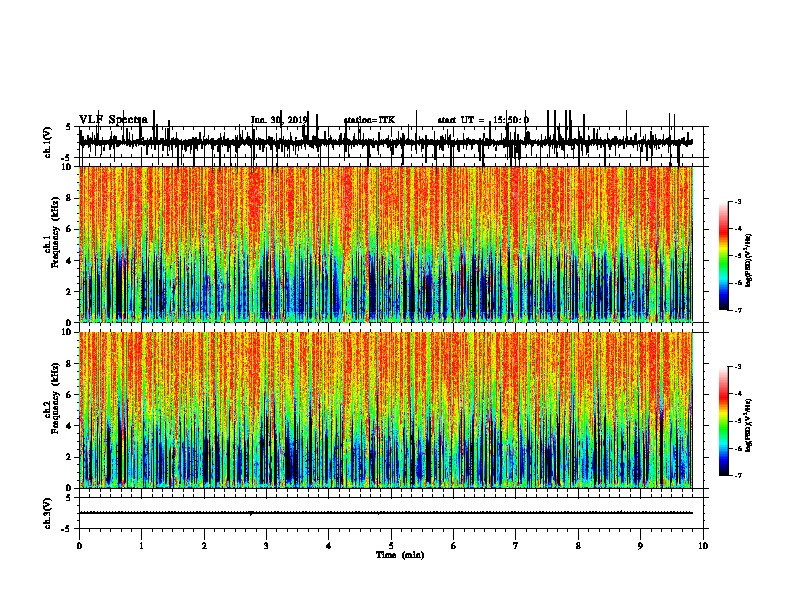792x612 pixels.
Task: Click the ch.1 spectrogram color bar
Action: [x=723, y=256]
